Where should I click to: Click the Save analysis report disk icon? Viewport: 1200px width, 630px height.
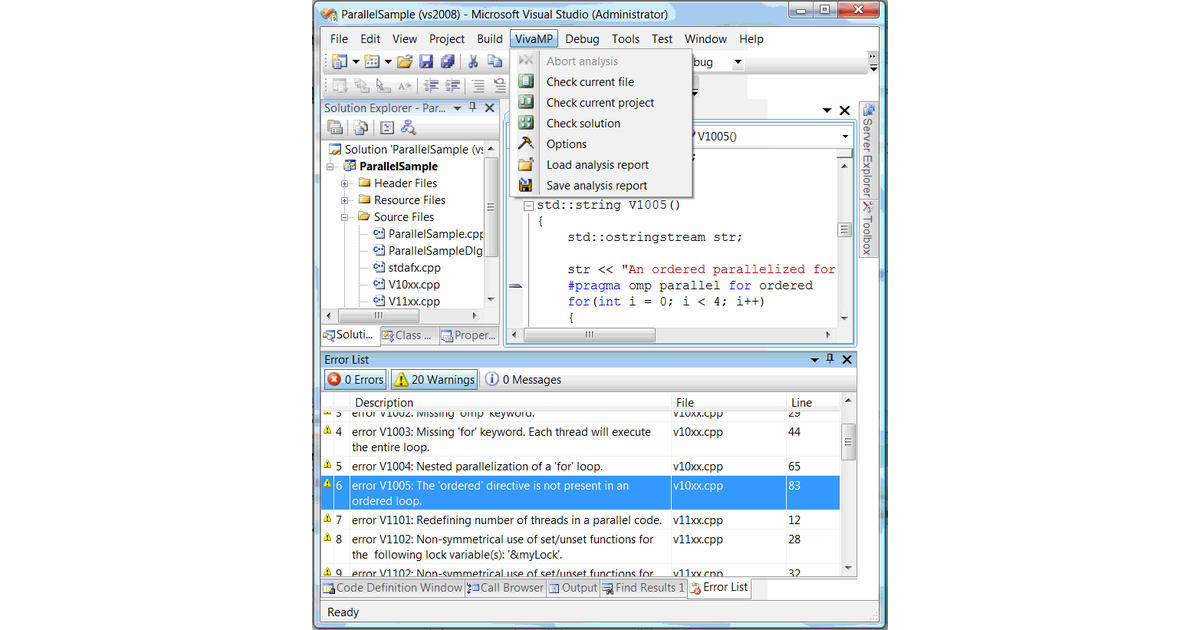(525, 185)
